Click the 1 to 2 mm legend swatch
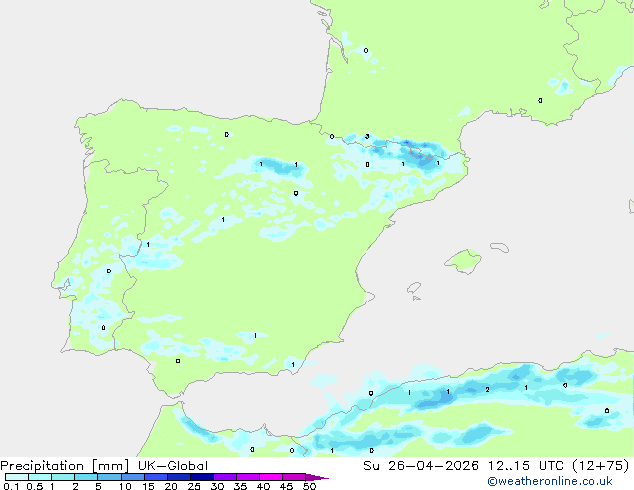Image resolution: width=634 pixels, height=490 pixels. 63,477
